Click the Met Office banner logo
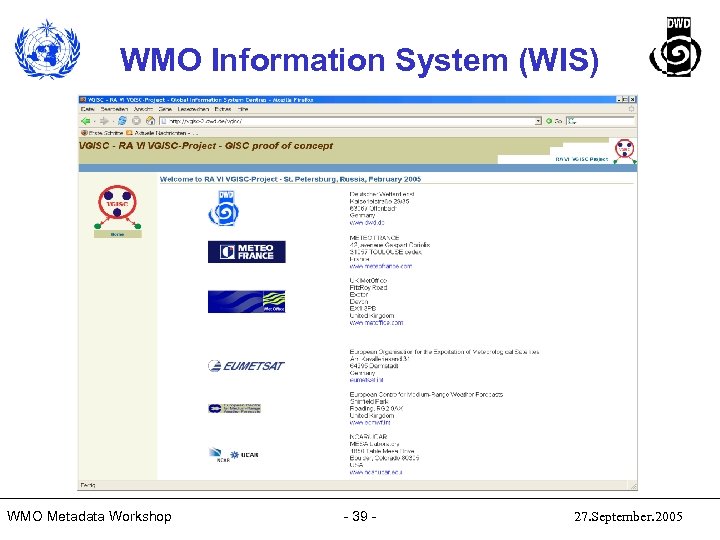The width and height of the screenshot is (720, 540). point(247,302)
